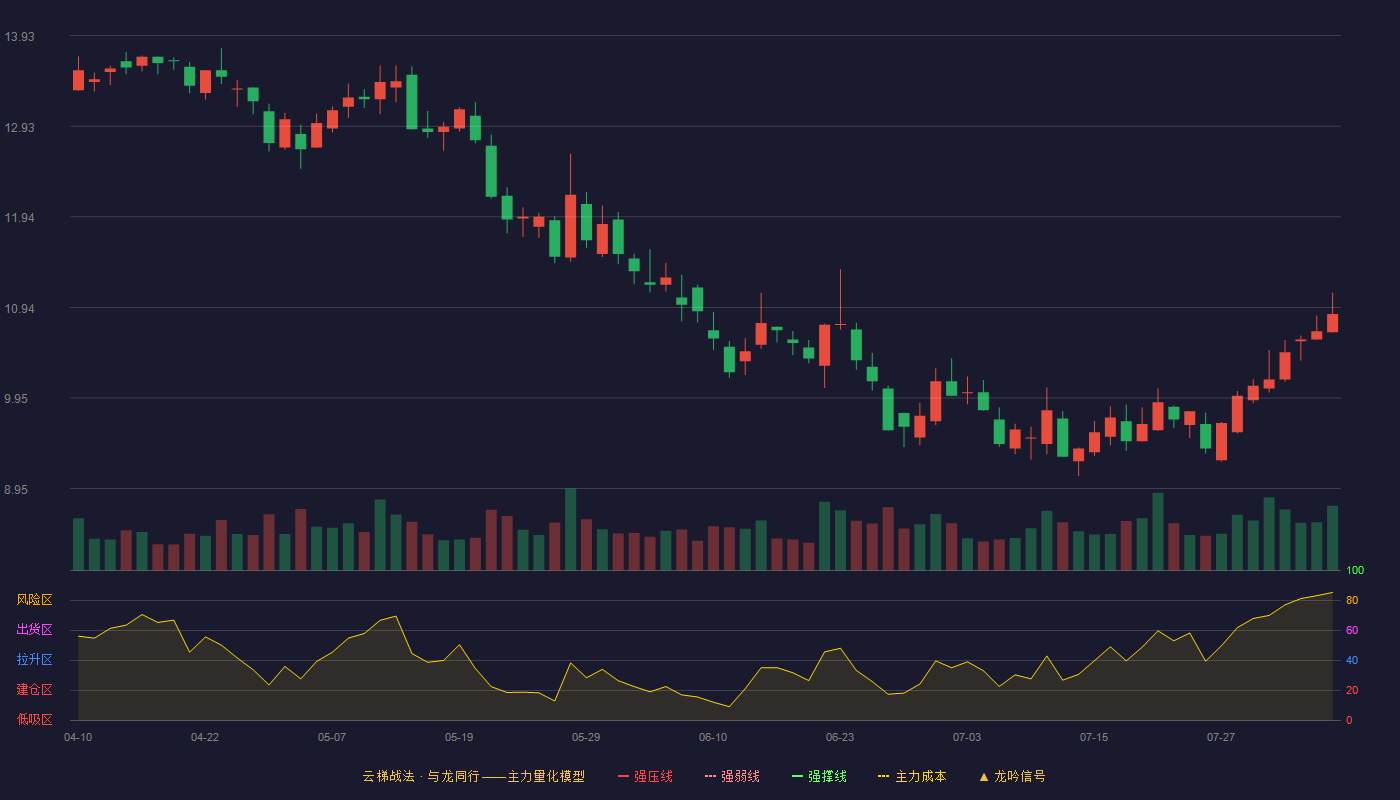Click the red 20 indicator axis value

point(1352,690)
